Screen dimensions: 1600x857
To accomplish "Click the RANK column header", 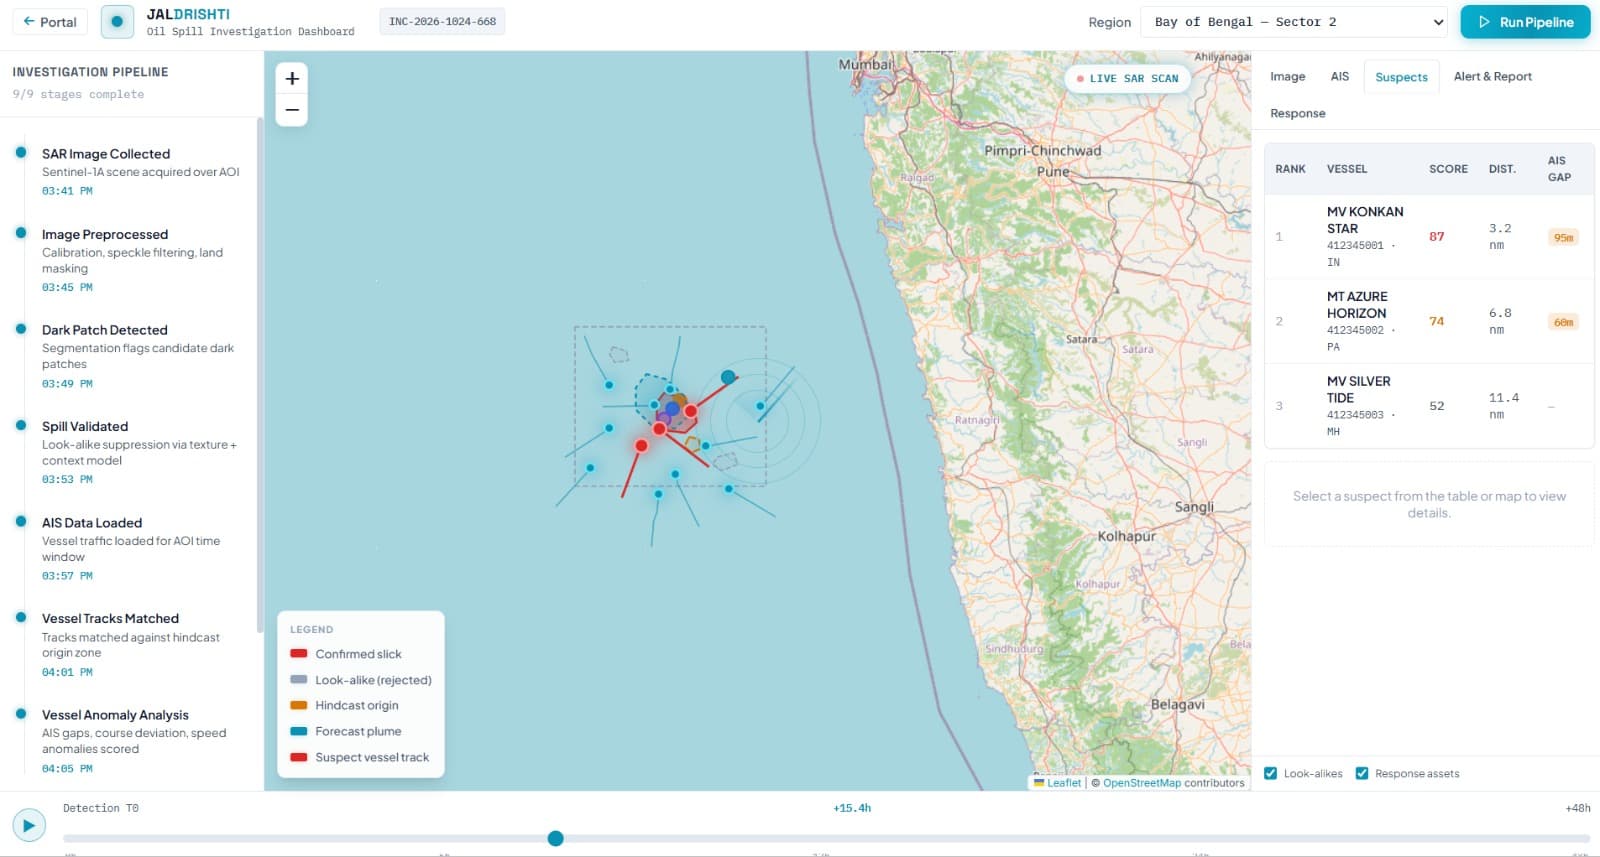I will point(1290,169).
